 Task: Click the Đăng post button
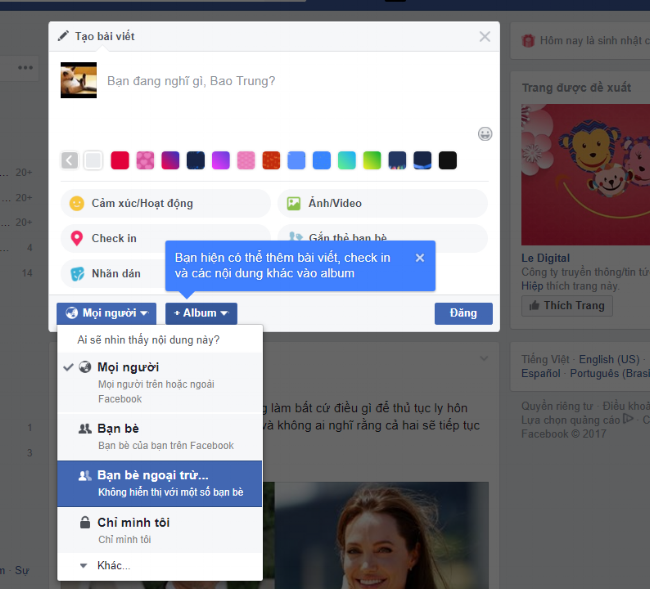pos(463,313)
